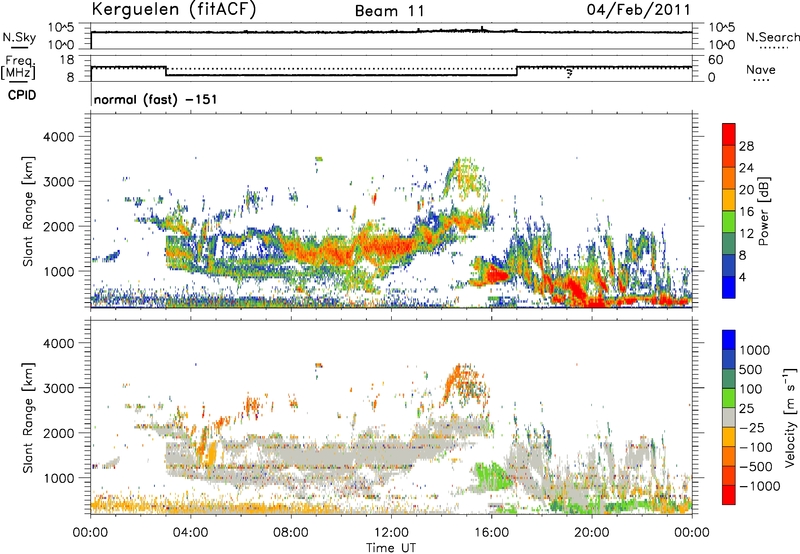This screenshot has width=800, height=554.
Task: Click the "2000" range tick of velocity panel
Action: (59, 433)
